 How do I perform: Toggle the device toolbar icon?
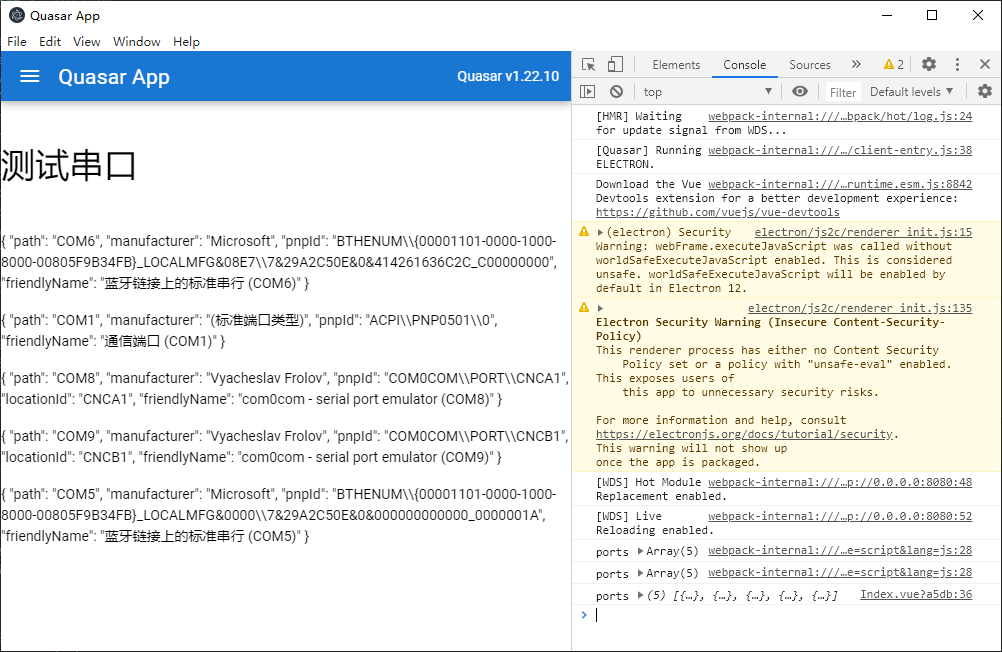coord(615,65)
